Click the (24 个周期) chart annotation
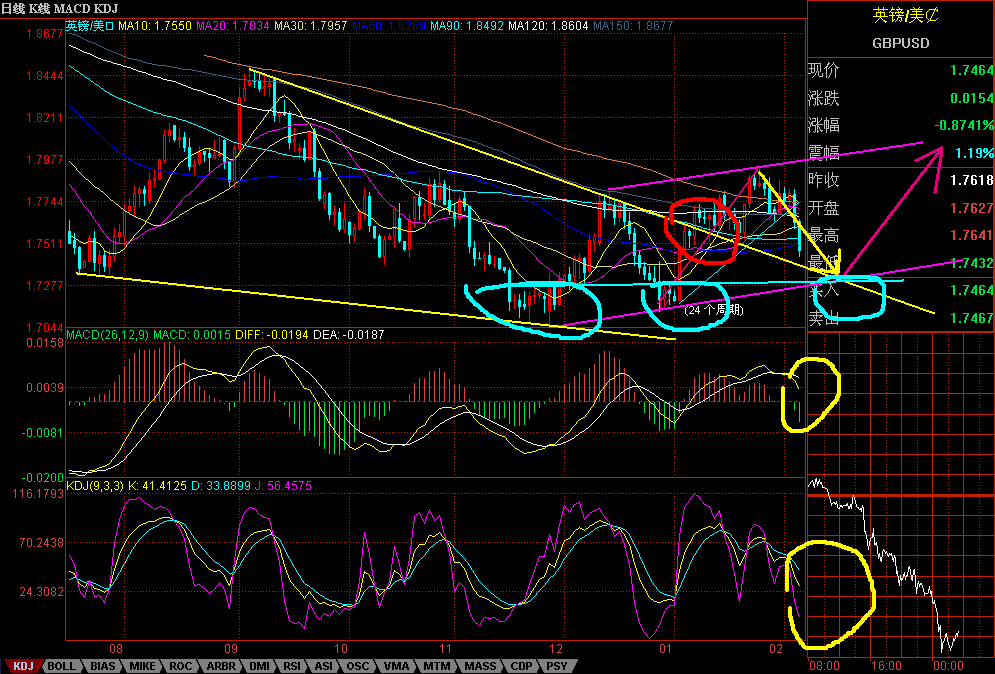The image size is (995, 674). pyautogui.click(x=714, y=310)
